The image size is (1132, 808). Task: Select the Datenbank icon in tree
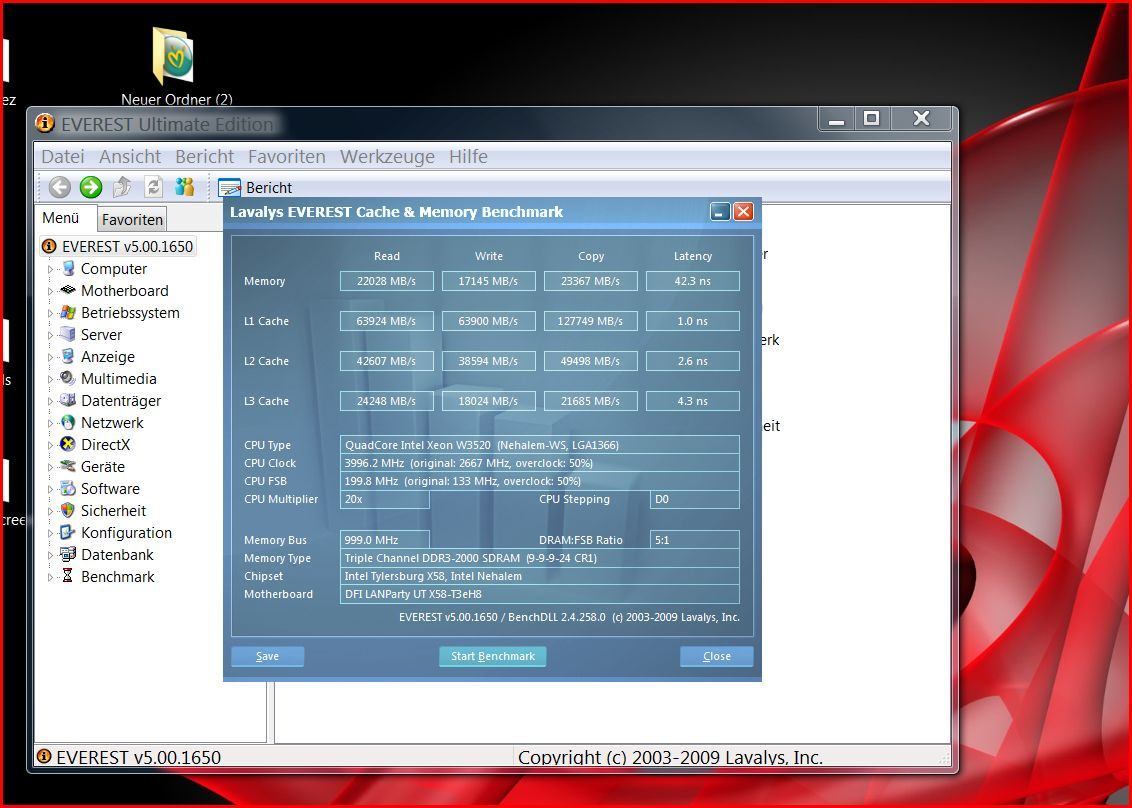(68, 555)
